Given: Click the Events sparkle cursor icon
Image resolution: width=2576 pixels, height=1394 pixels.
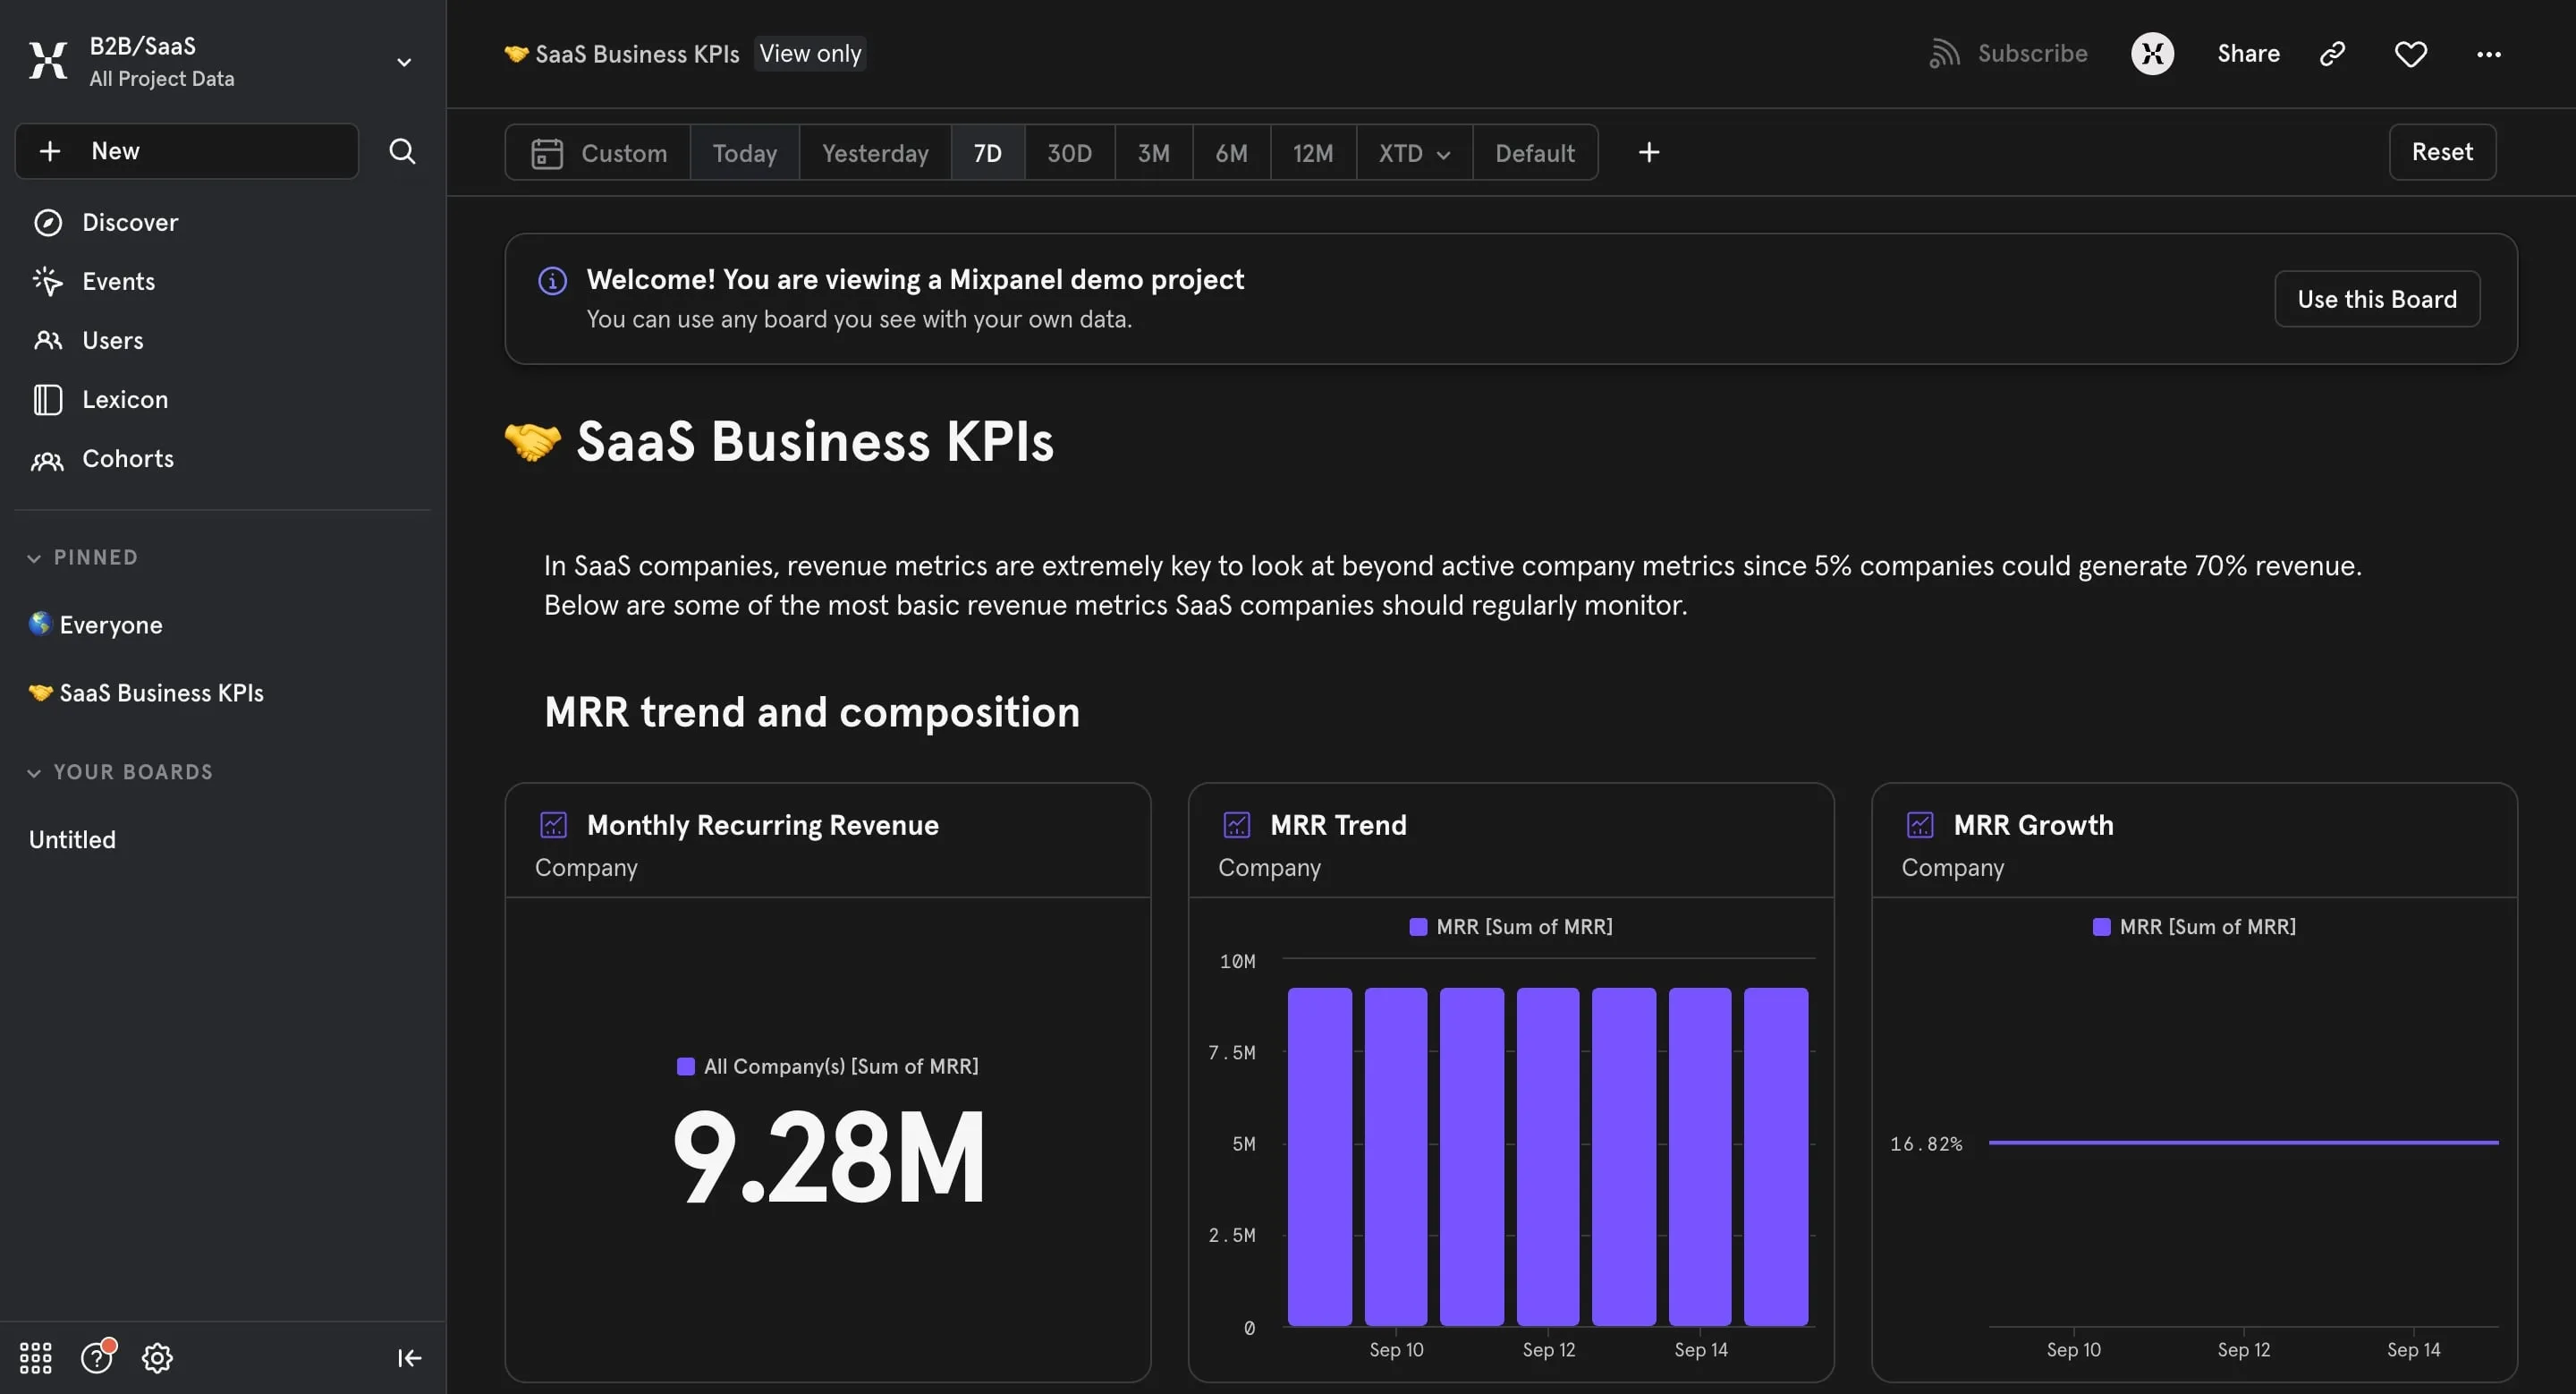Looking at the screenshot, I should click(x=48, y=281).
